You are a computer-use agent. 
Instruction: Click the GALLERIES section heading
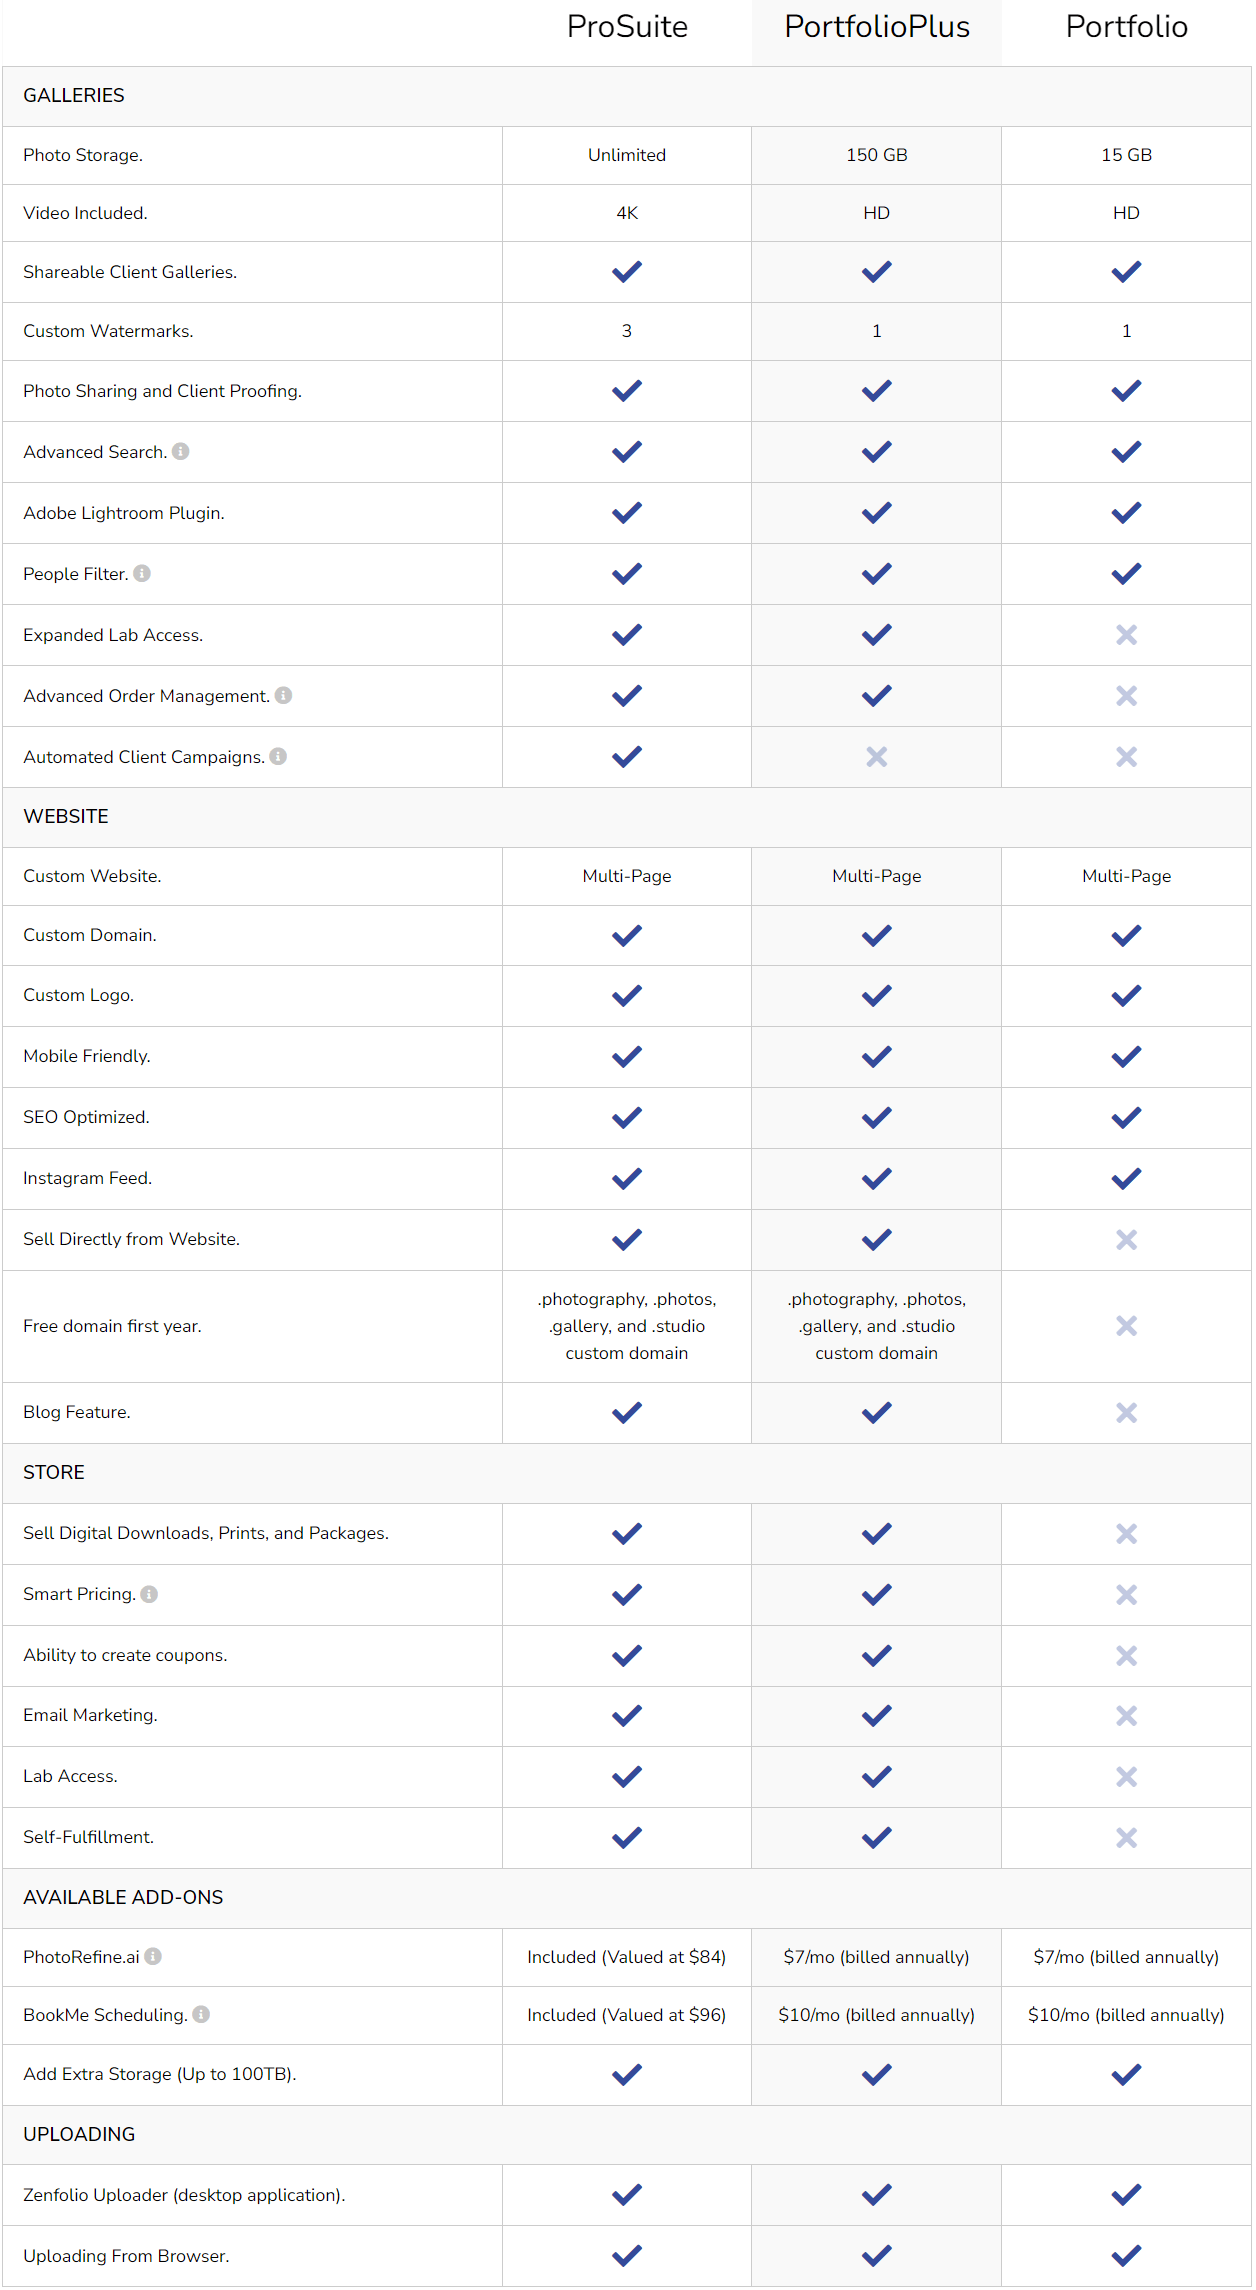[74, 96]
